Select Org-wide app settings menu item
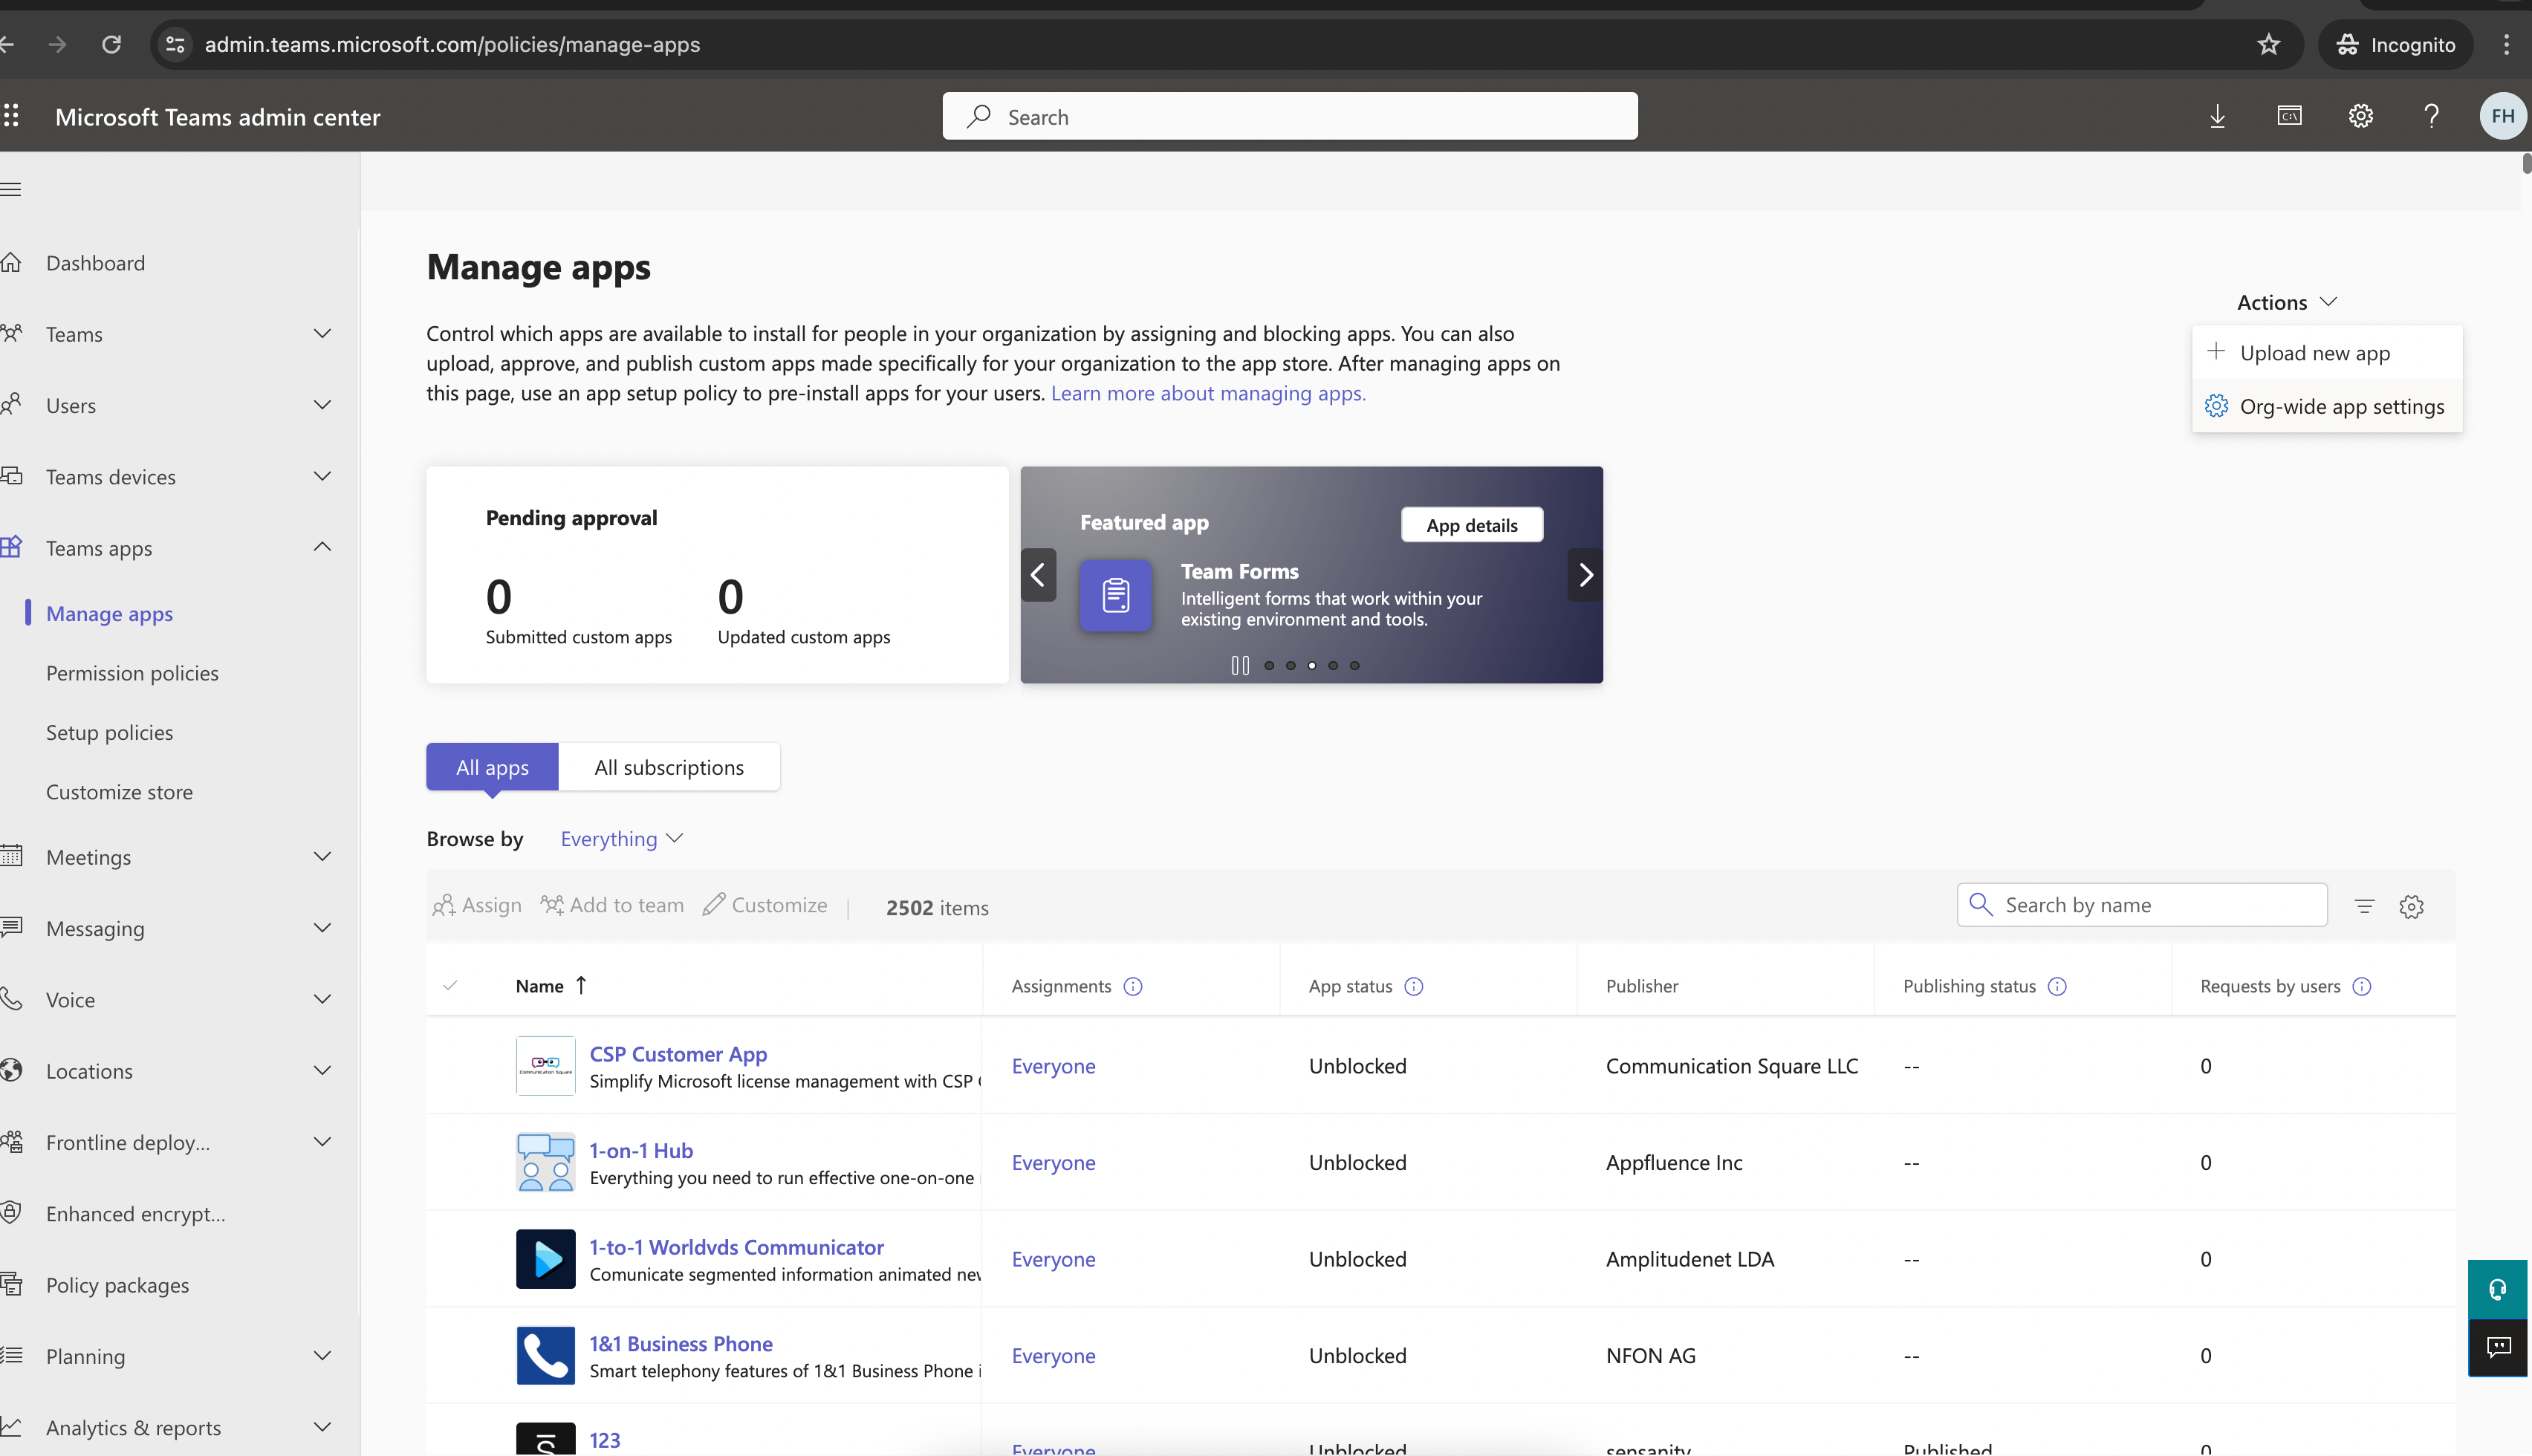Viewport: 2532px width, 1456px height. (2341, 406)
